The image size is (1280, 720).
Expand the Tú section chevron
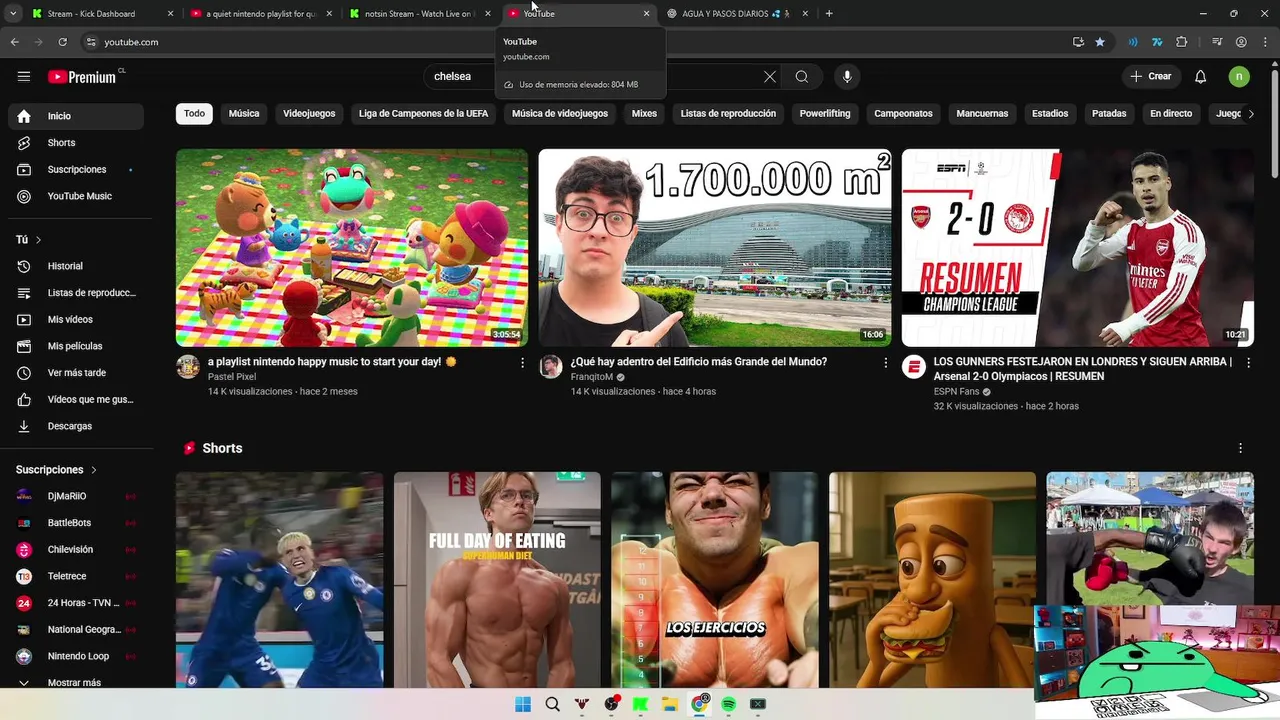coord(38,240)
